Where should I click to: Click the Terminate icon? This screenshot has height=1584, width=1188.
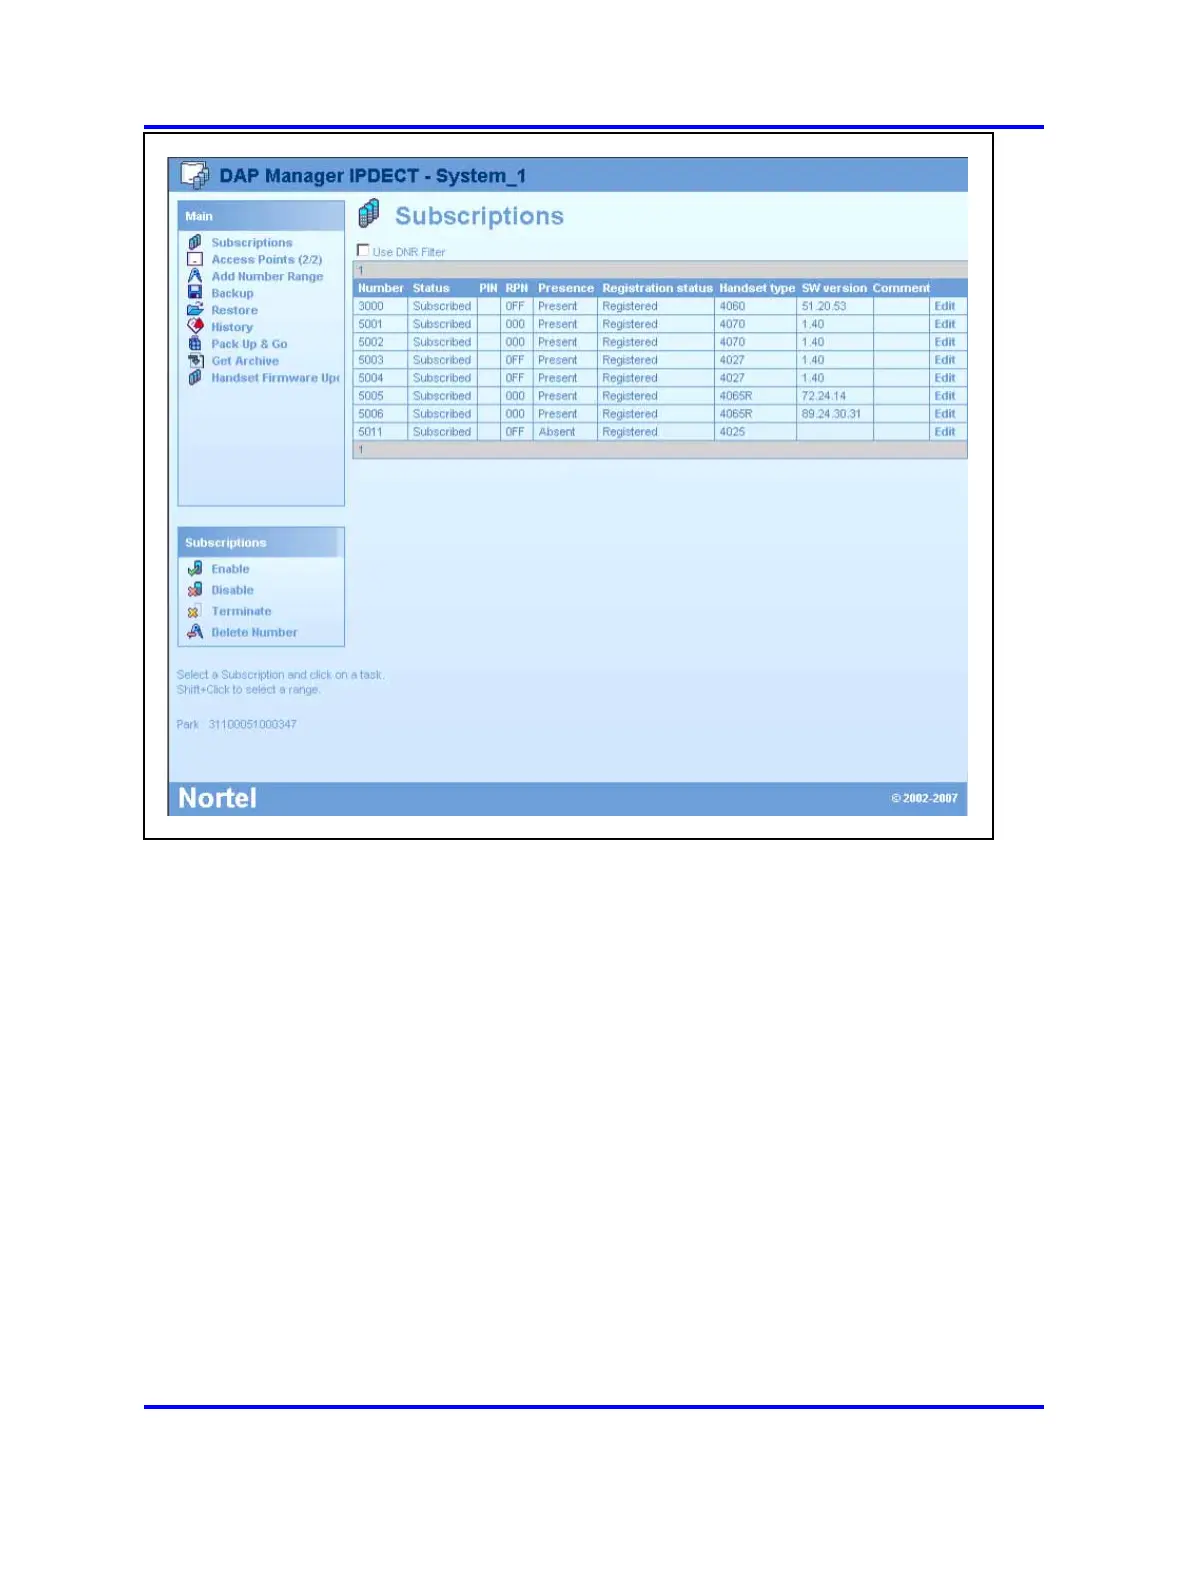click(194, 611)
